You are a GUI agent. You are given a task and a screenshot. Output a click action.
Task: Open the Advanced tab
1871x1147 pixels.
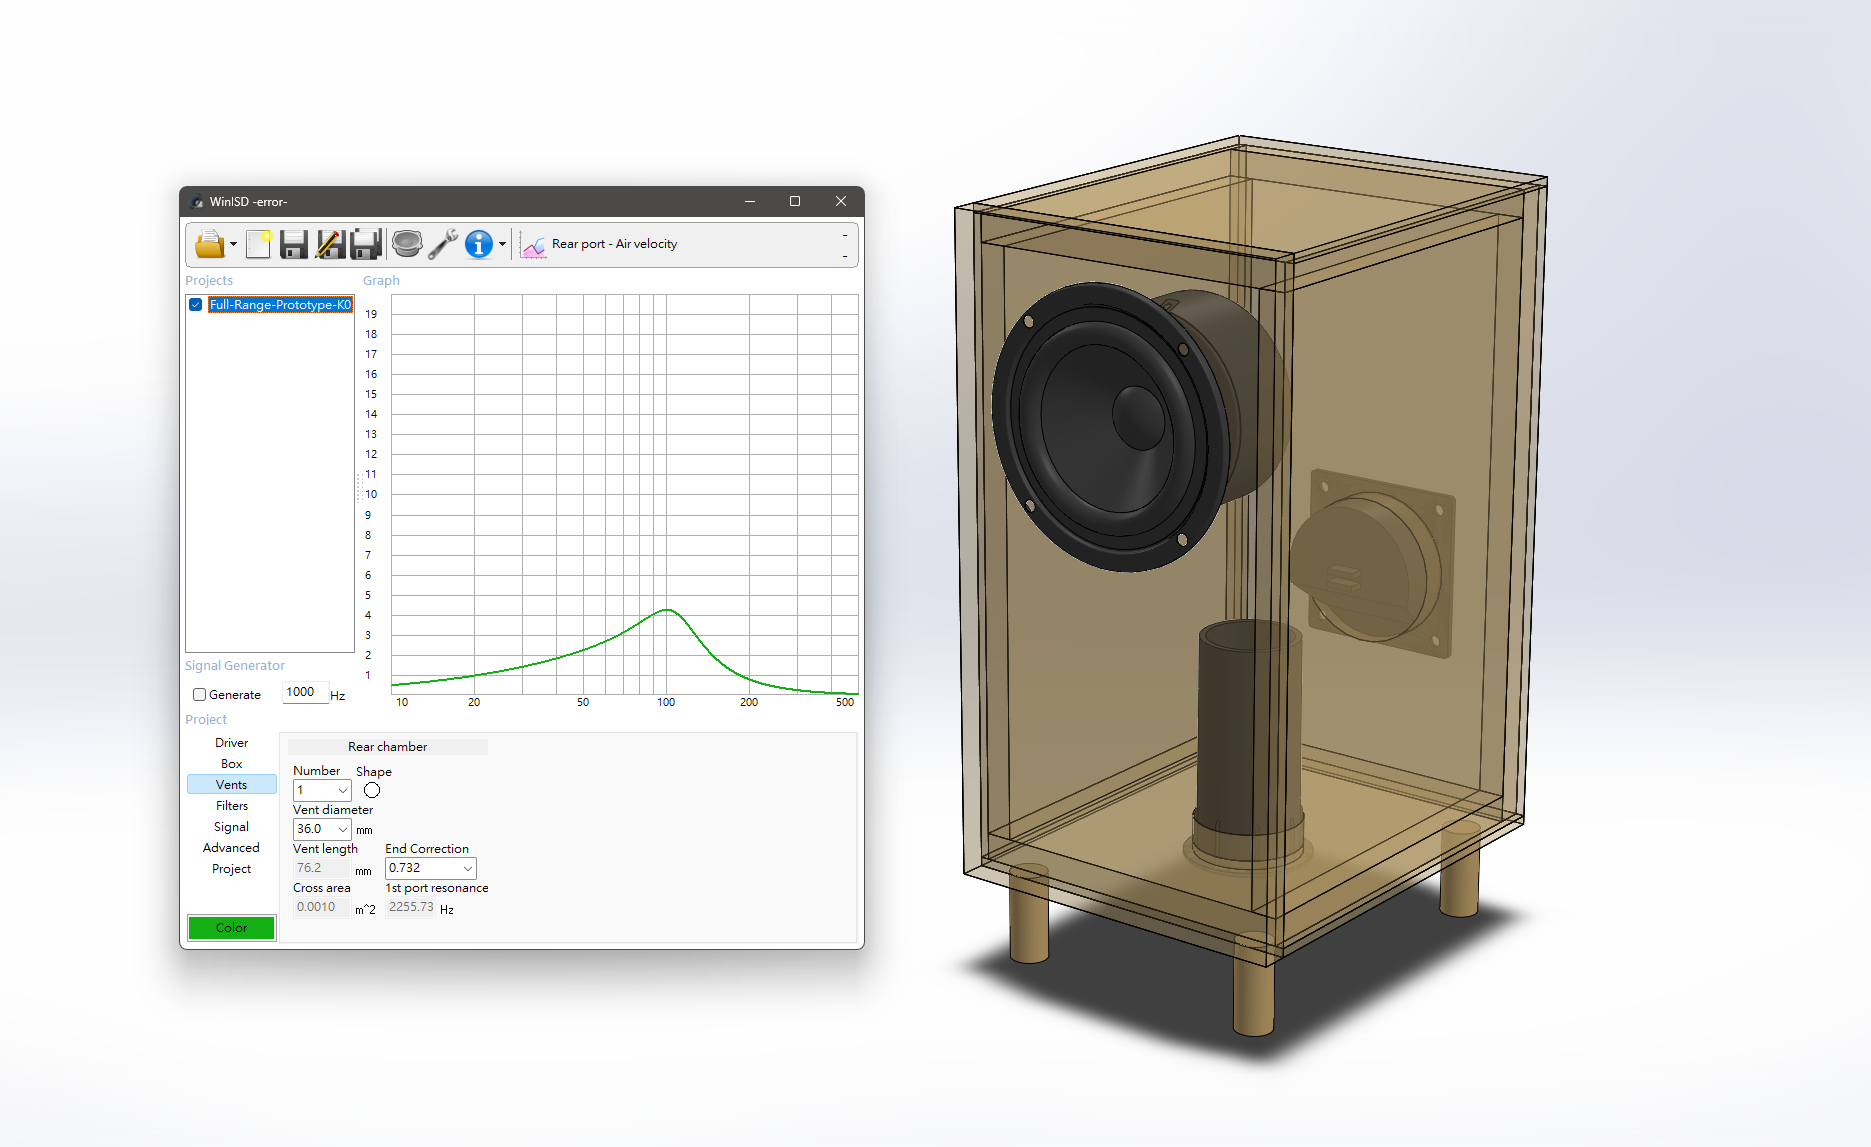pyautogui.click(x=231, y=848)
